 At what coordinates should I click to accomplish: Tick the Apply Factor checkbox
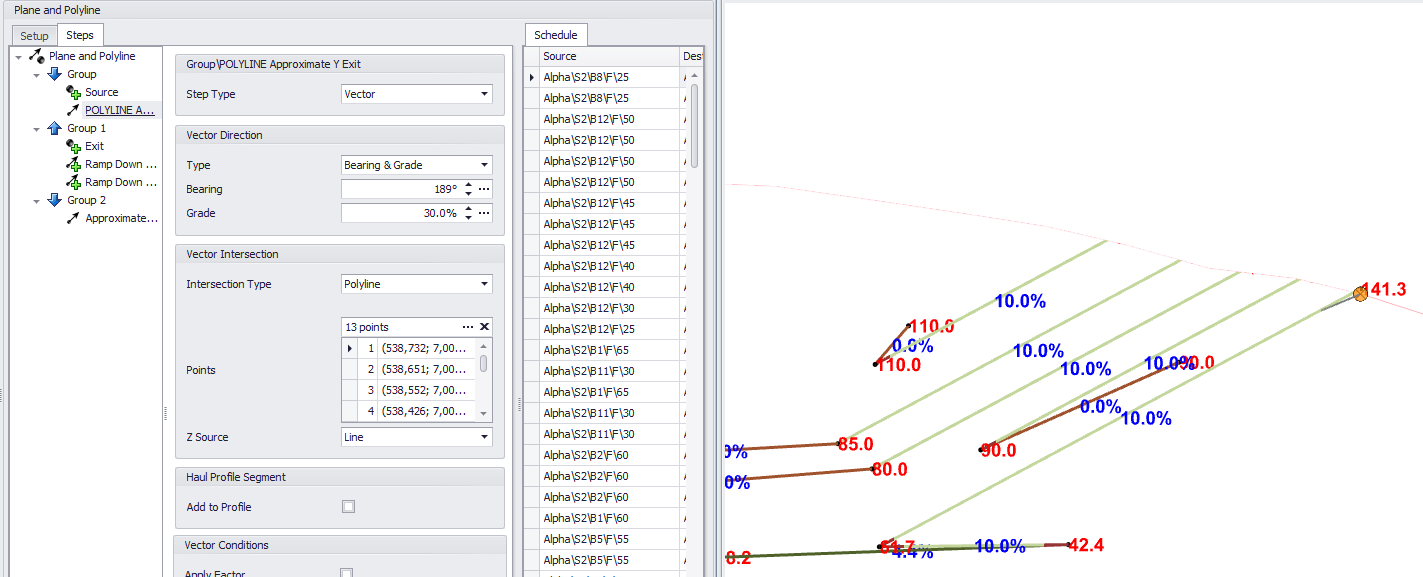(347, 573)
